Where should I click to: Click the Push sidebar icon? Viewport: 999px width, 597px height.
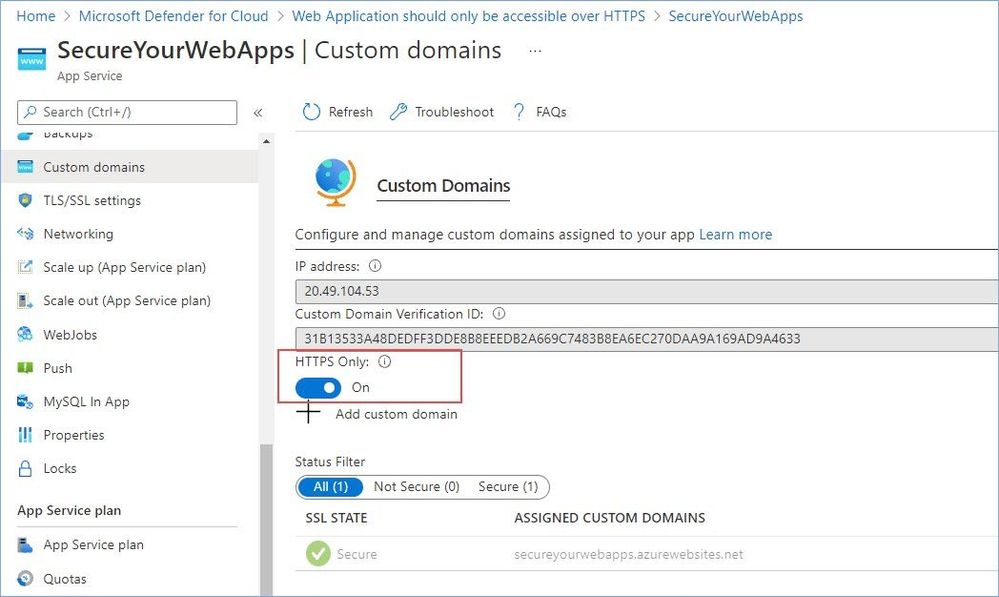click(25, 368)
